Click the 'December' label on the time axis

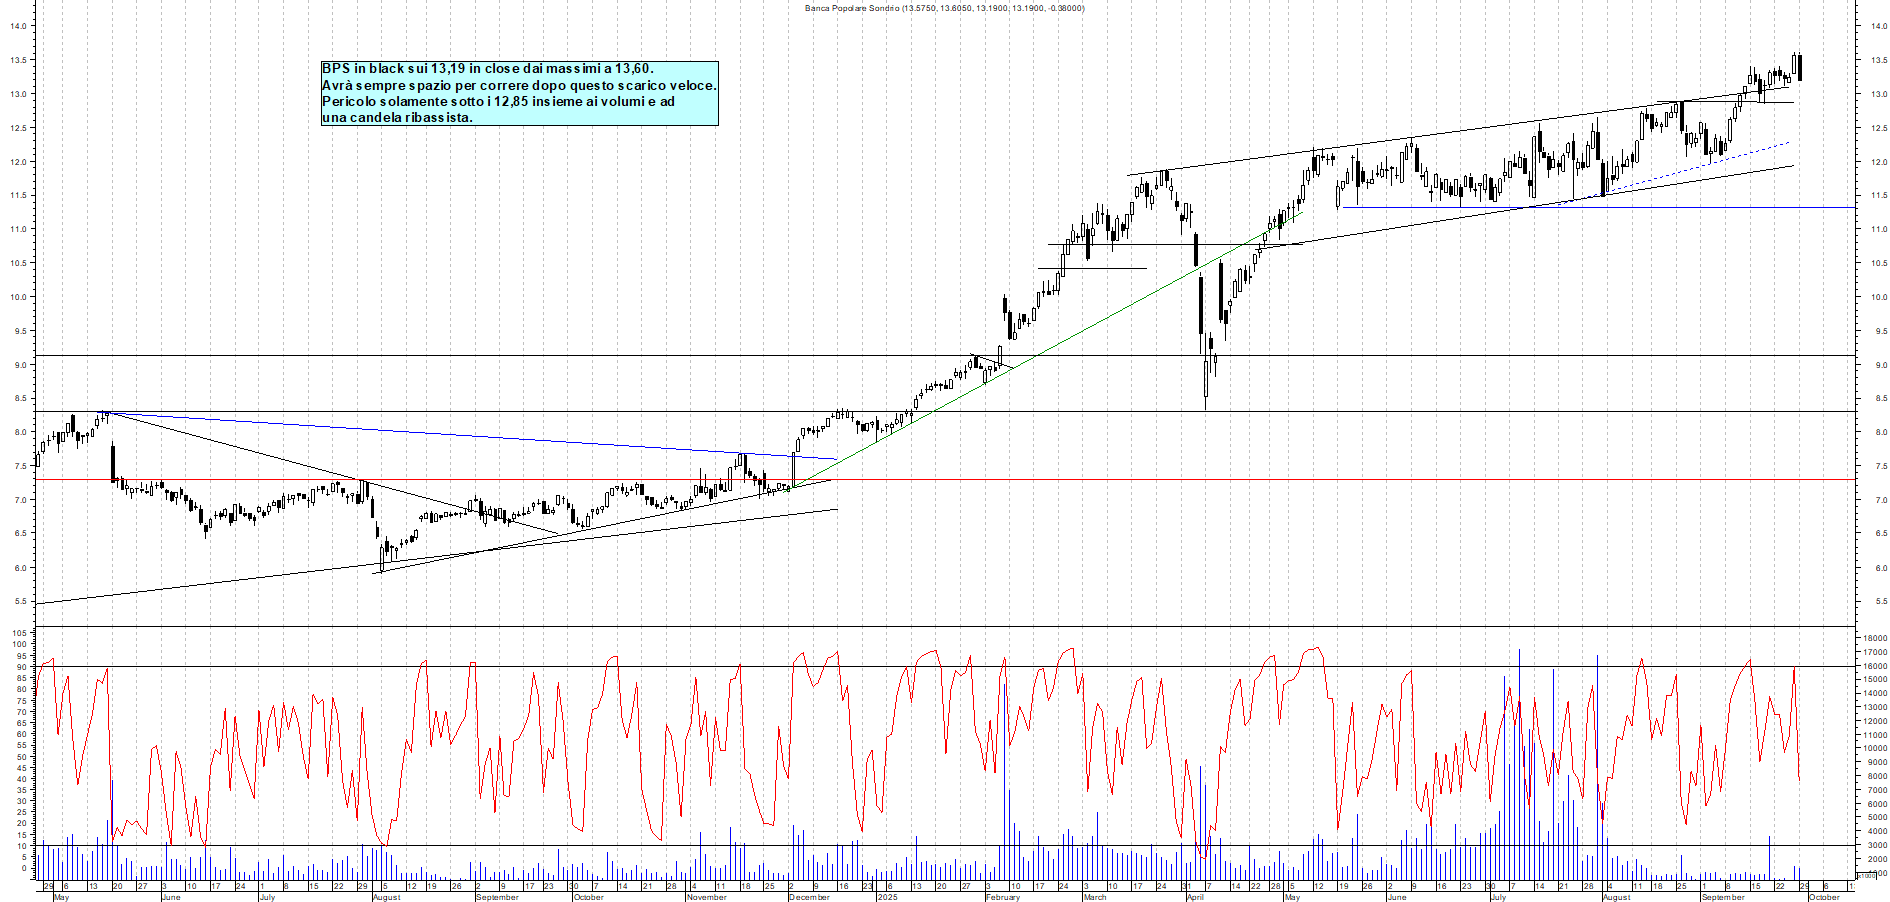point(809,897)
